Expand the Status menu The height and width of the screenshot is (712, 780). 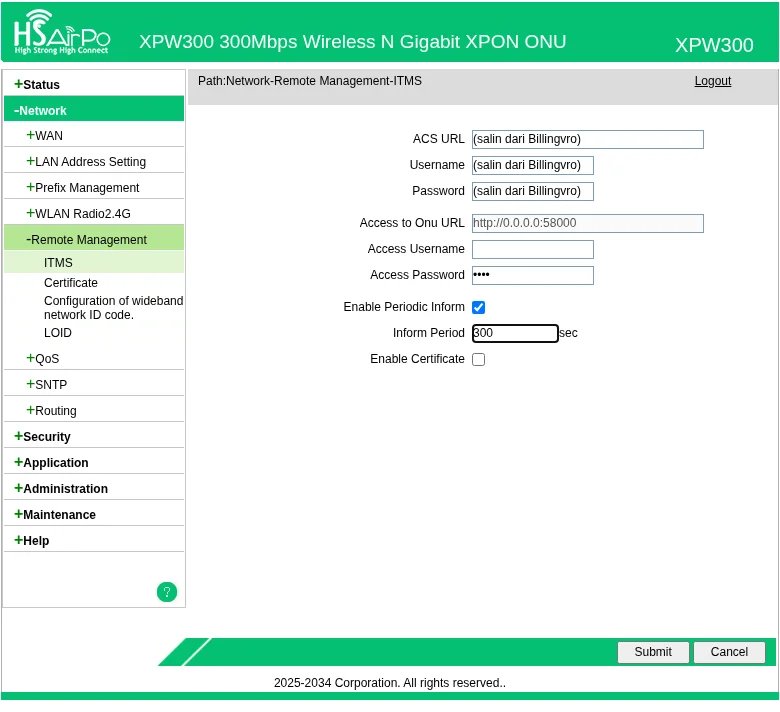94,84
